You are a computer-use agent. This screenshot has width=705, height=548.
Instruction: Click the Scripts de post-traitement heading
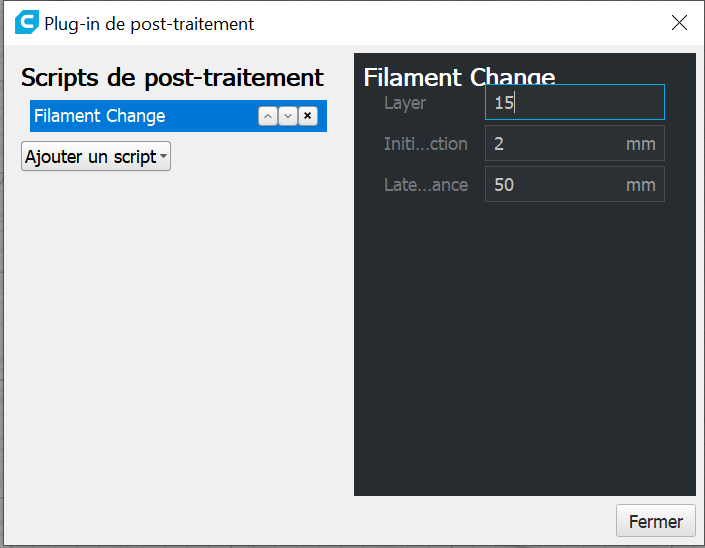click(172, 78)
